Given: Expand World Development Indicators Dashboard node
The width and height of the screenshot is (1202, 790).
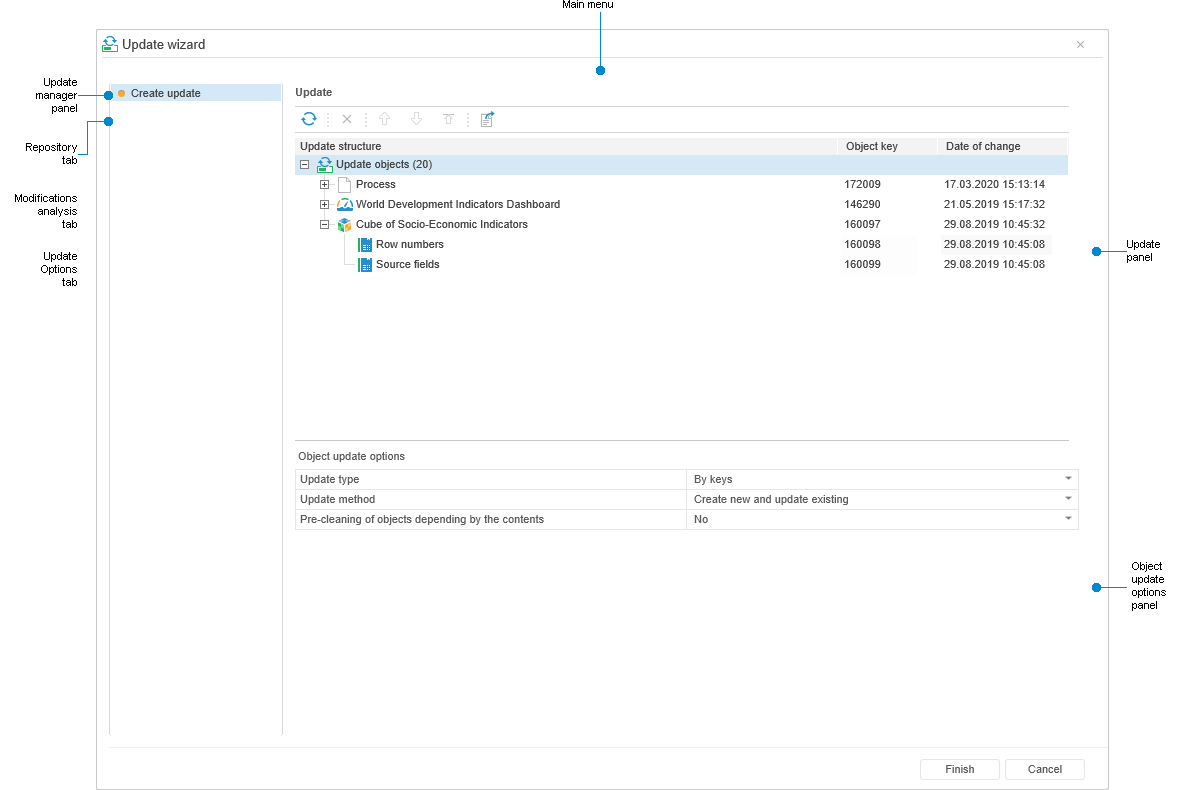Looking at the screenshot, I should (324, 204).
